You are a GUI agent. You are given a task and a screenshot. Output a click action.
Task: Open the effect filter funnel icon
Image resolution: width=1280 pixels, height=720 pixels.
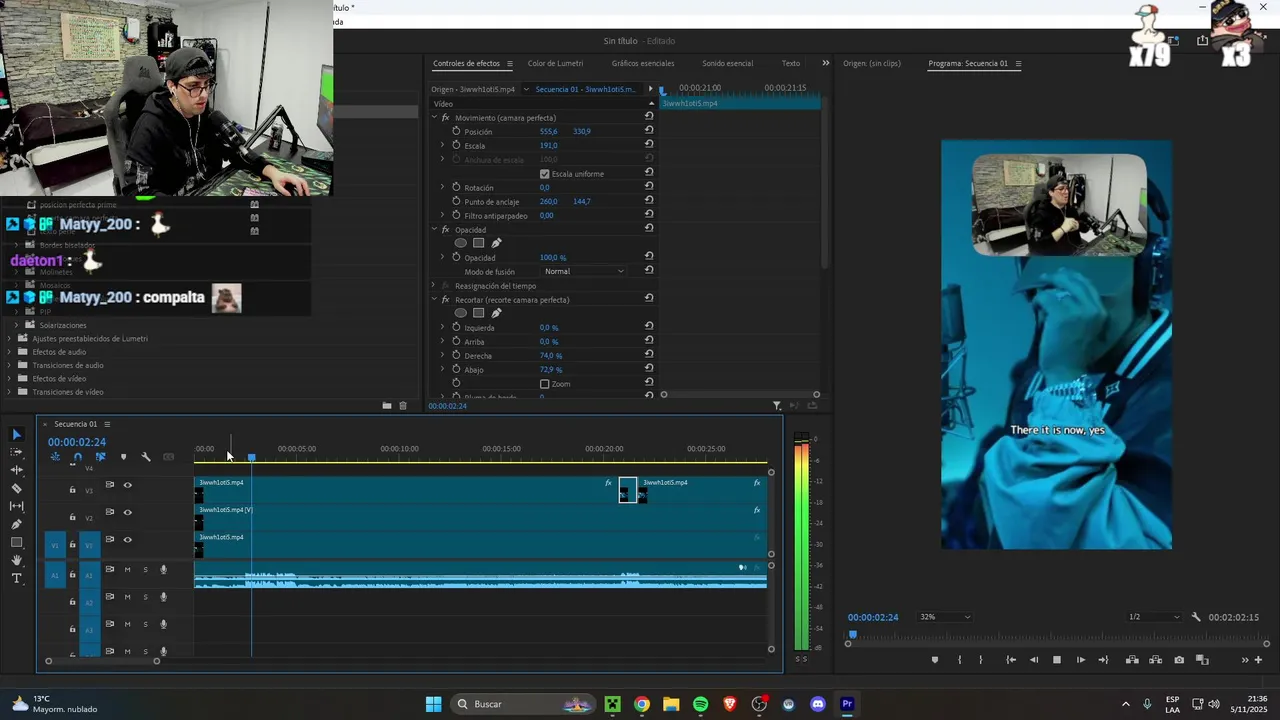[x=777, y=406]
